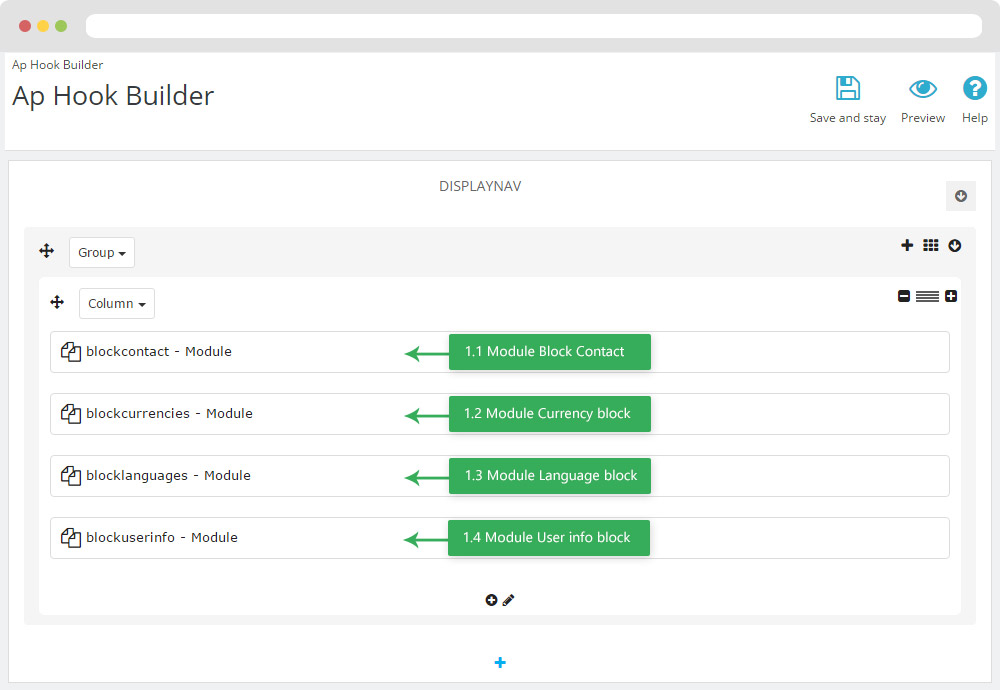Click the Ap Hook Builder breadcrumb

pos(57,64)
